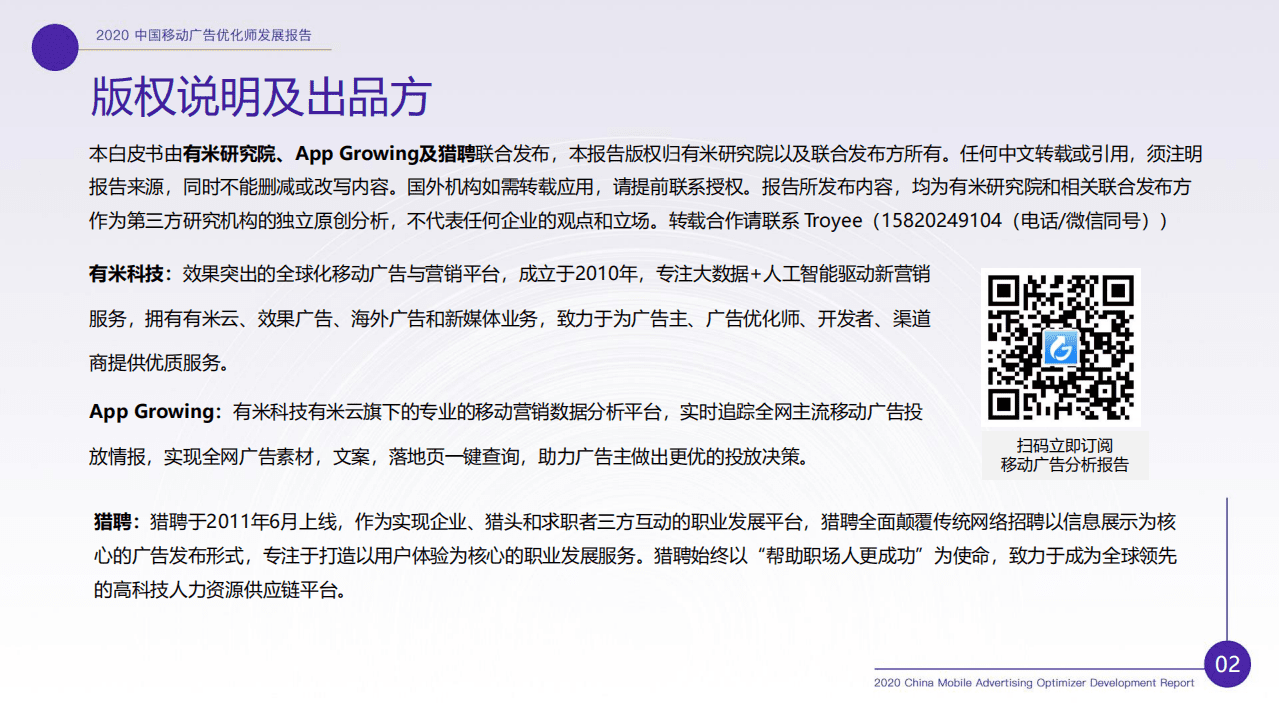Expand the 扫码立即订阅 caption area
The image size is (1279, 719).
click(1064, 445)
